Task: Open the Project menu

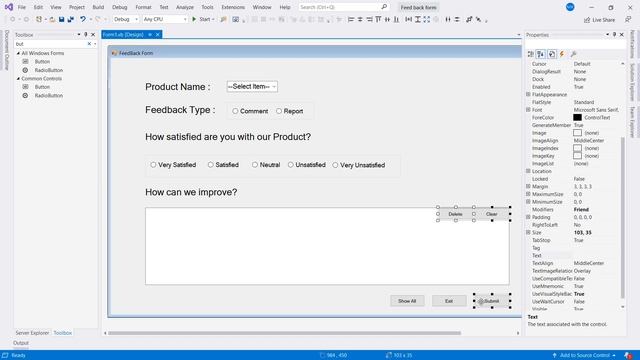Action: coord(77,7)
